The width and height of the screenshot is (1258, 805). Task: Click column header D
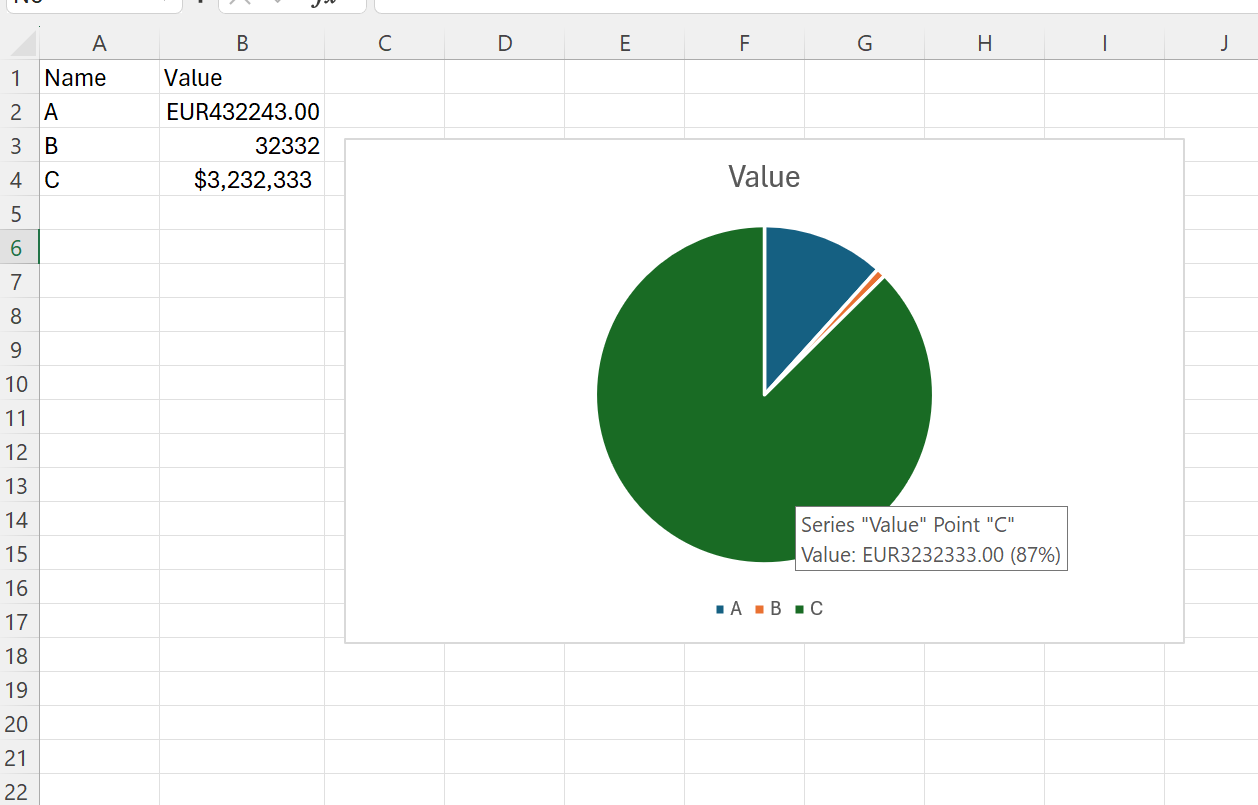point(504,43)
